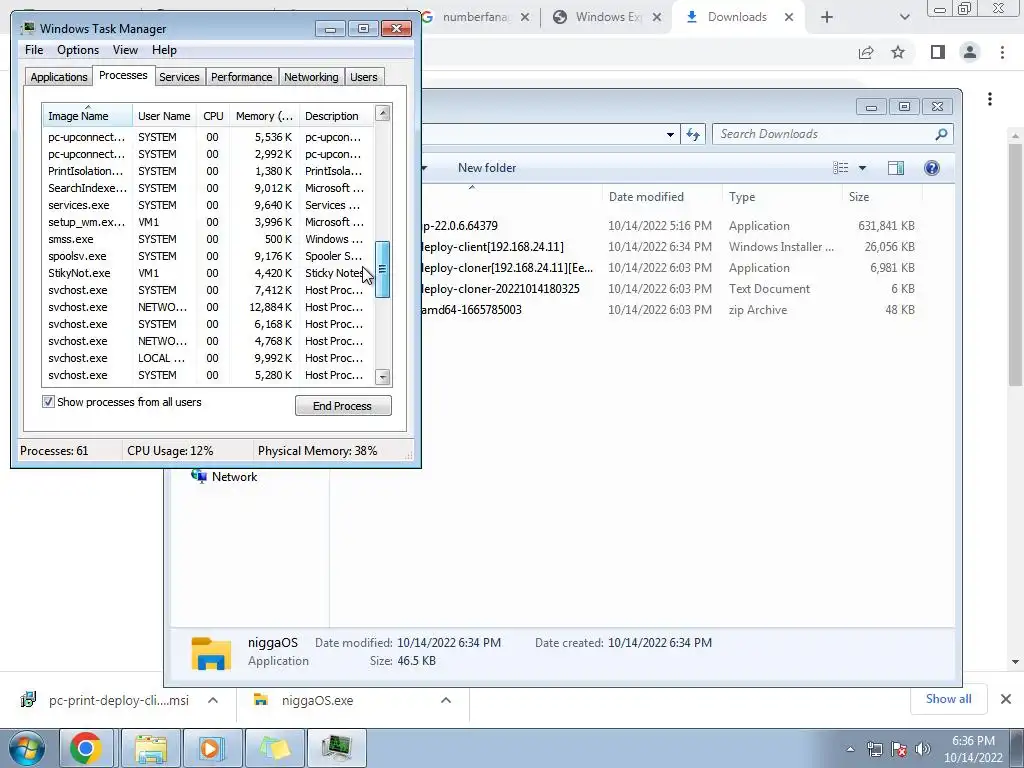Click the End Process button
The width and height of the screenshot is (1024, 768).
[x=343, y=406]
